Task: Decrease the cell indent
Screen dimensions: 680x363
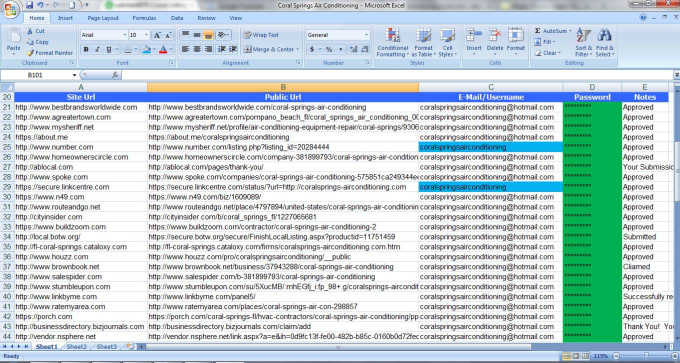Action: (222, 49)
